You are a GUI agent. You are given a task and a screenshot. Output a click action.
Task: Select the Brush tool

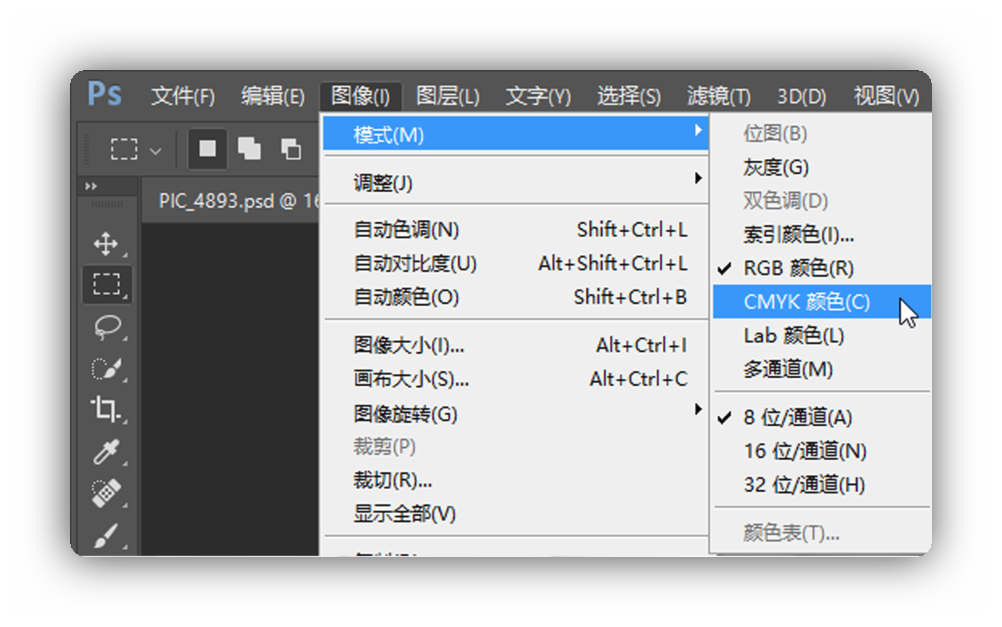click(106, 536)
